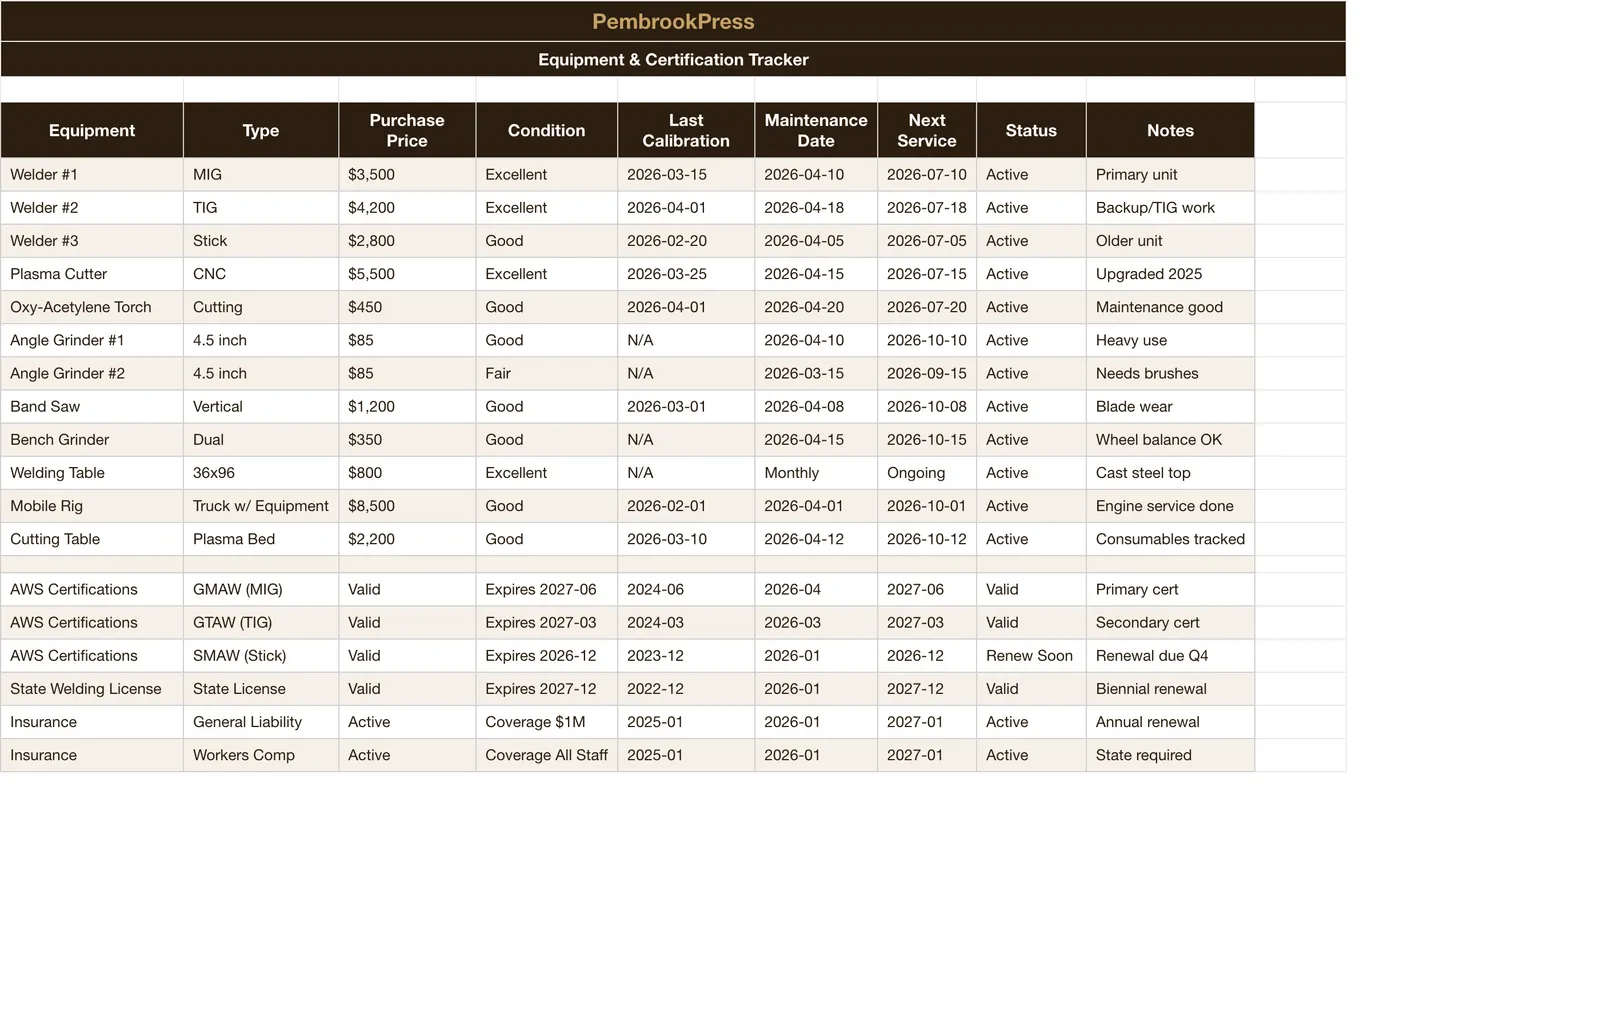Select the Welder #1 cell
The height and width of the screenshot is (1029, 1600).
[x=92, y=174]
